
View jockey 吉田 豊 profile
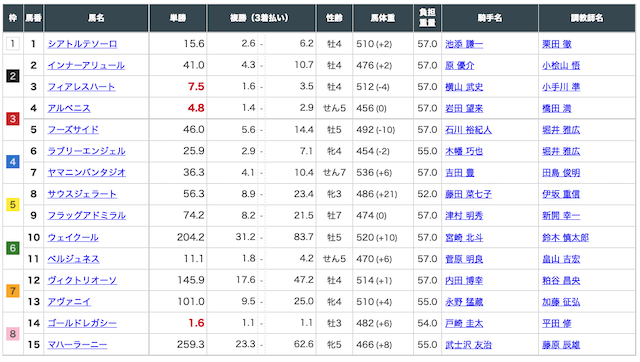click(x=460, y=173)
